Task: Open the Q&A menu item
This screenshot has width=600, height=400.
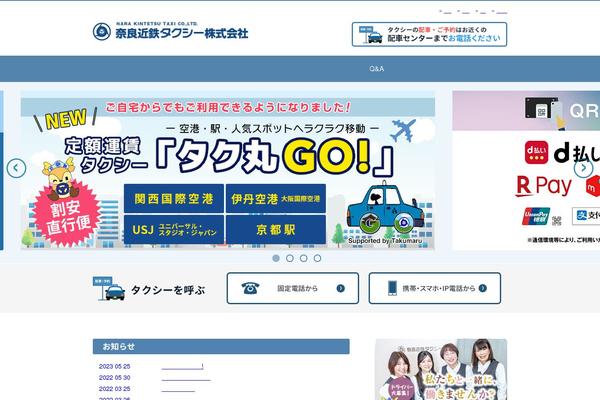Action: pos(377,69)
